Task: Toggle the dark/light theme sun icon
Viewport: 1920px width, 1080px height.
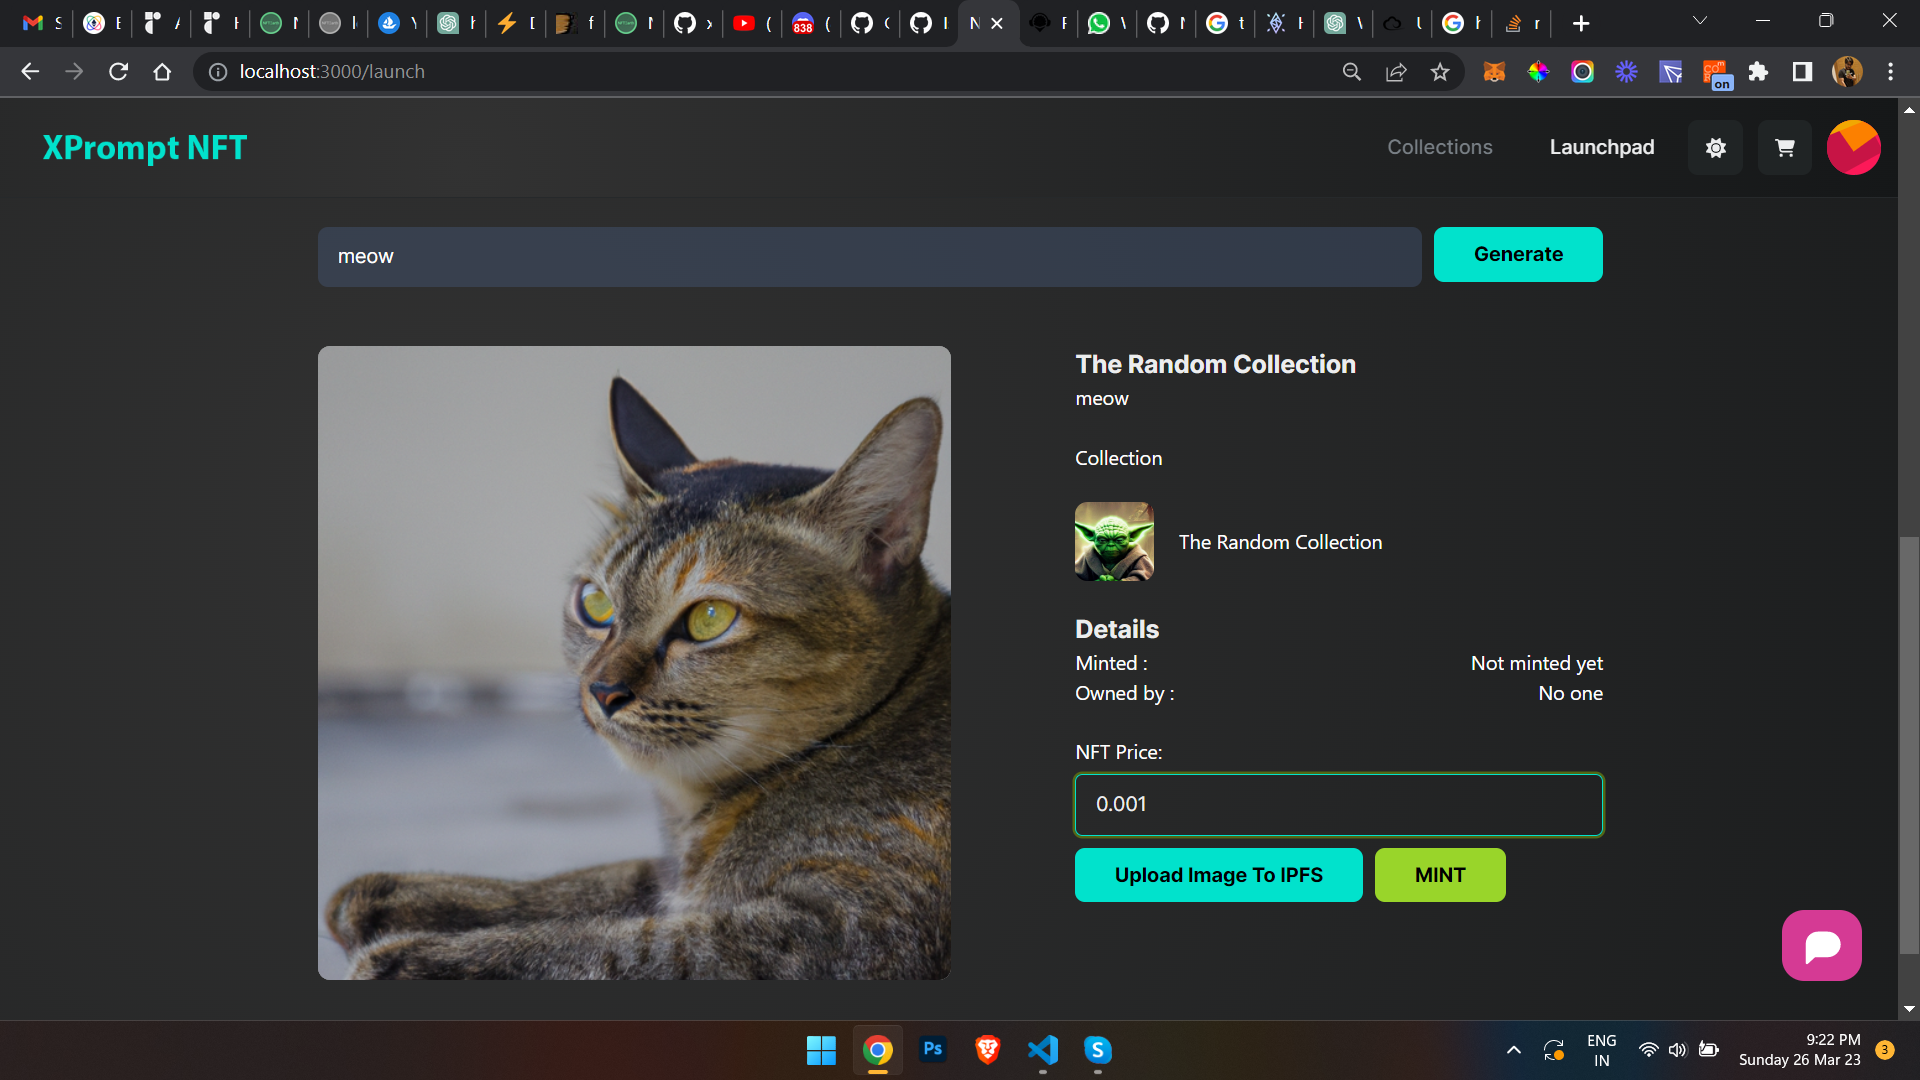Action: coord(1715,148)
